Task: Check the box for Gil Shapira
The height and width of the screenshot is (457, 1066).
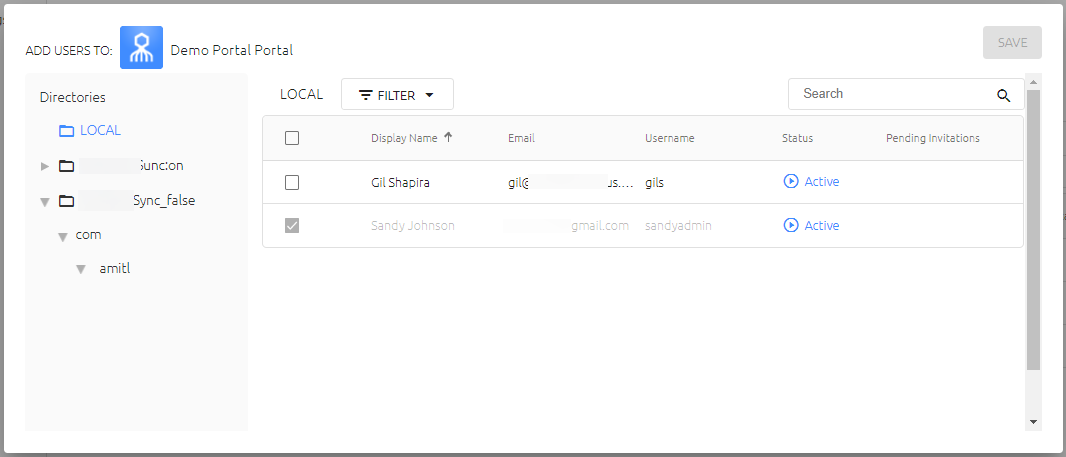Action: coord(292,182)
